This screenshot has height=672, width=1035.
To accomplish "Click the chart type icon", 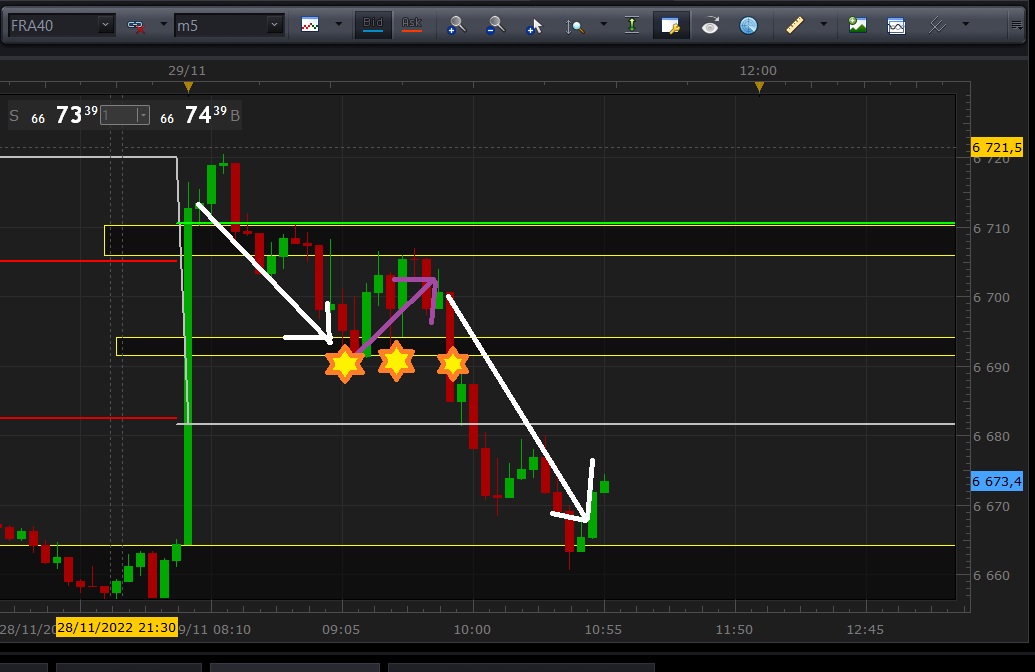I will point(310,25).
